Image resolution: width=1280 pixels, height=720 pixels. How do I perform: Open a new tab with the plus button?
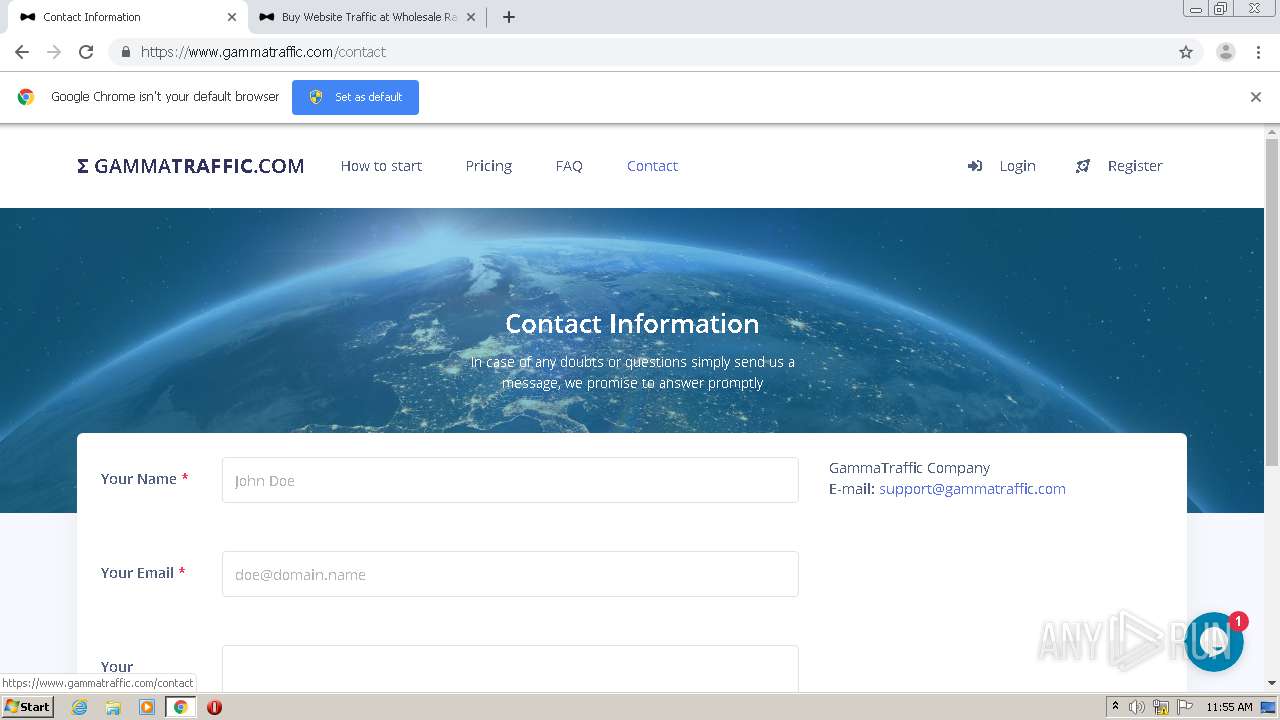tap(509, 17)
